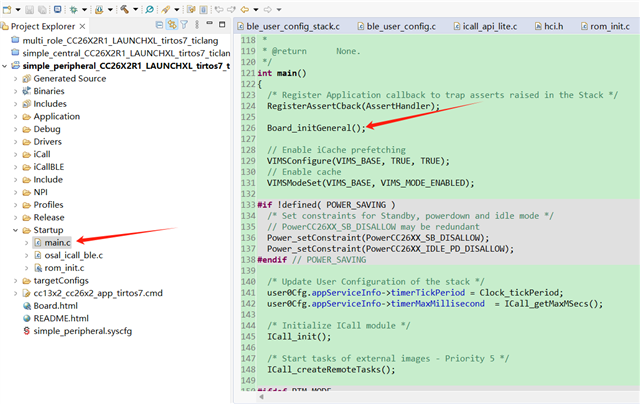The image size is (640, 404).
Task: Click the Forward navigation arrow
Action: click(268, 9)
